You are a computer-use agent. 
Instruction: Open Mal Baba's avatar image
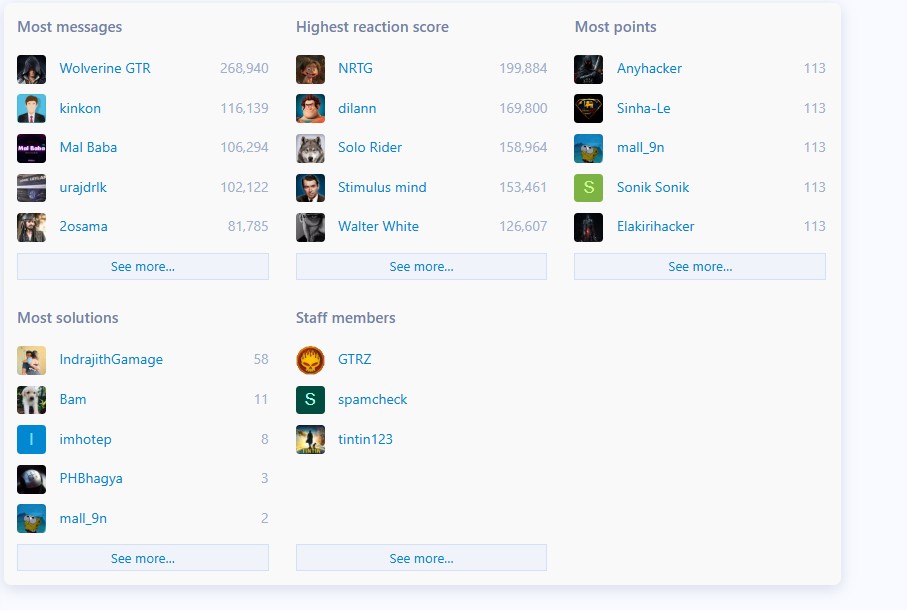point(31,148)
